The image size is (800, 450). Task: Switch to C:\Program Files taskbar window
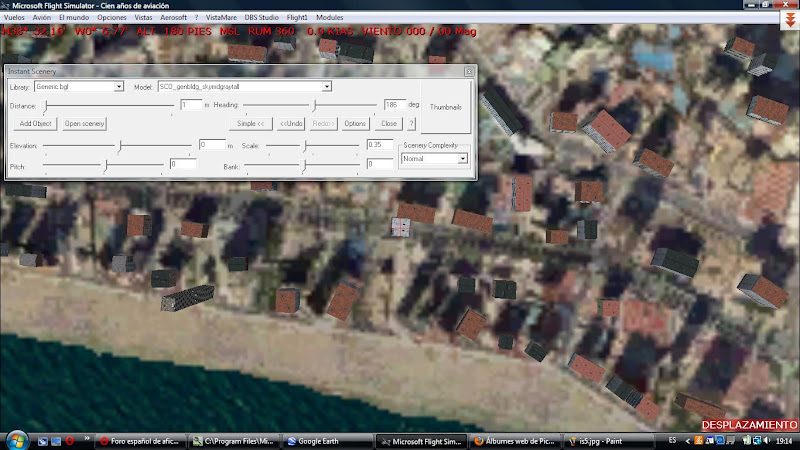234,441
